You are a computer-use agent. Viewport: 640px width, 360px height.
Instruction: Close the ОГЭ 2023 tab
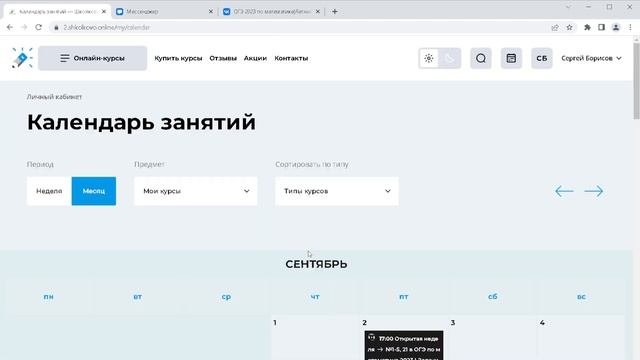click(x=318, y=11)
